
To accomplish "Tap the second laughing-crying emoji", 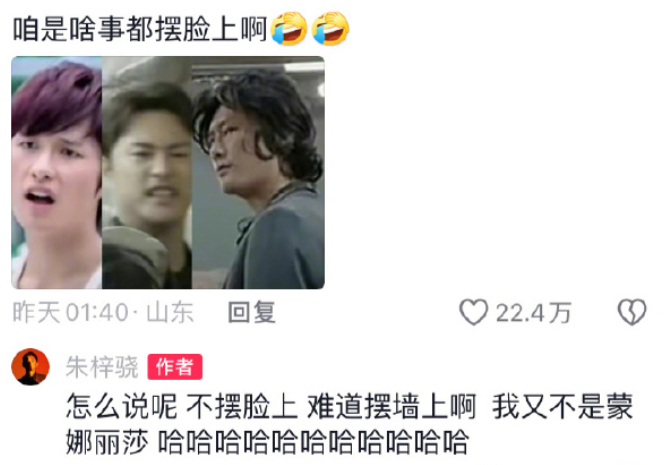I will tap(331, 29).
